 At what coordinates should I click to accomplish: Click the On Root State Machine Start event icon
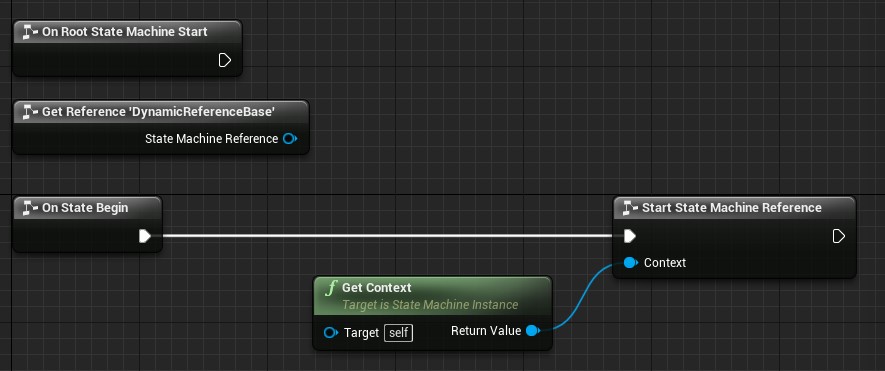click(30, 32)
